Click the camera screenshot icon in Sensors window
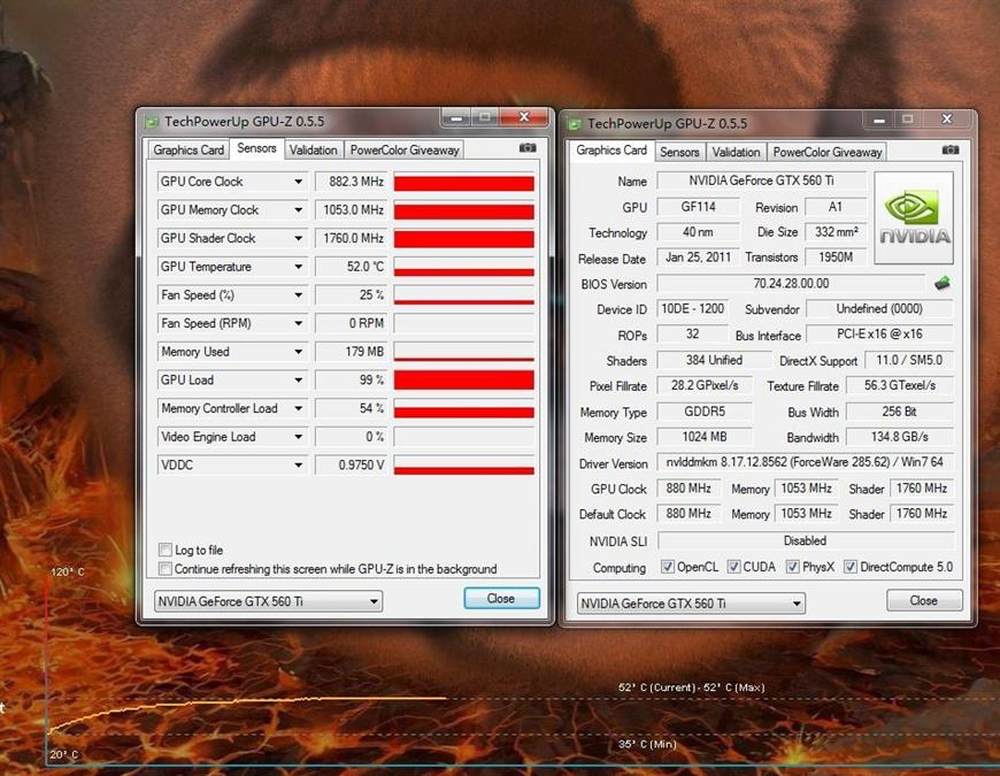 pos(527,148)
